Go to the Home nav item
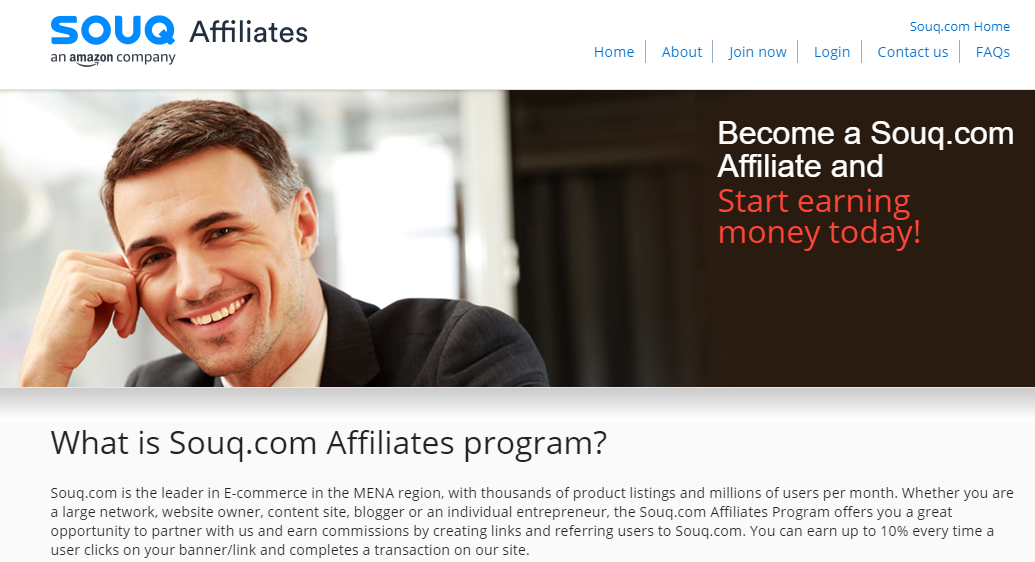This screenshot has width=1035, height=562. pyautogui.click(x=614, y=52)
